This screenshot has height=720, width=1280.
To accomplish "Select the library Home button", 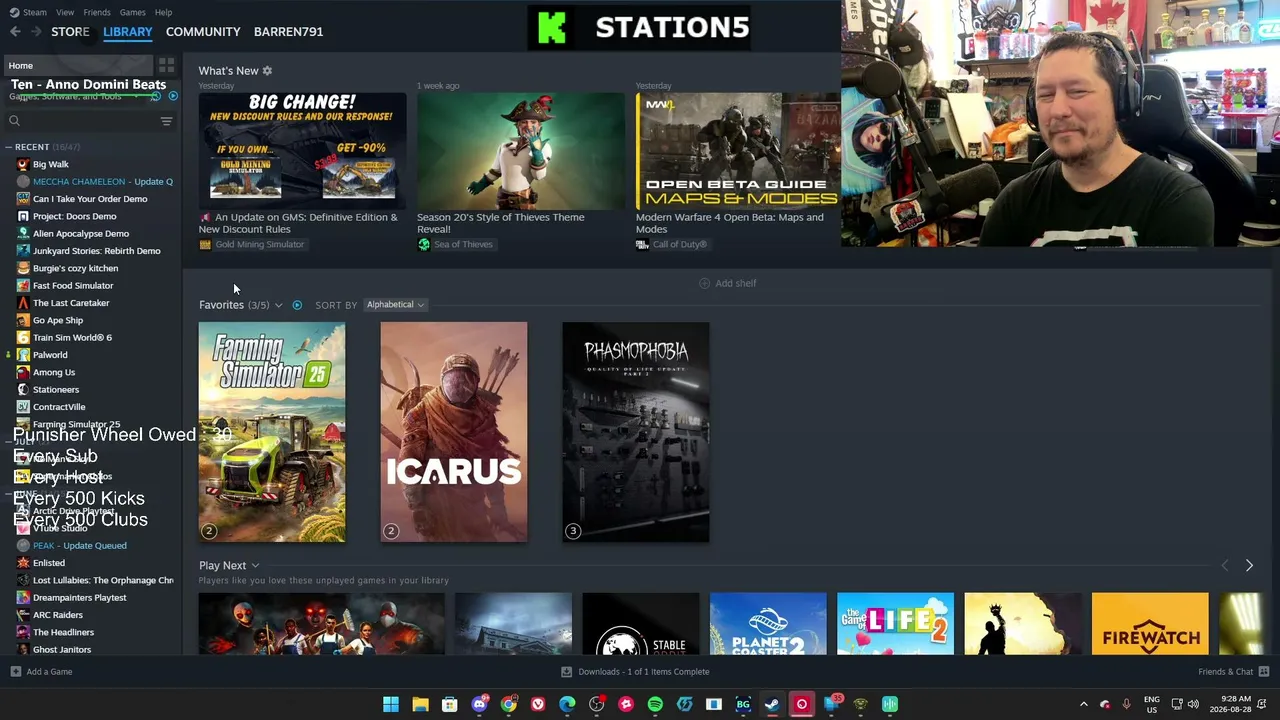I will coord(78,66).
